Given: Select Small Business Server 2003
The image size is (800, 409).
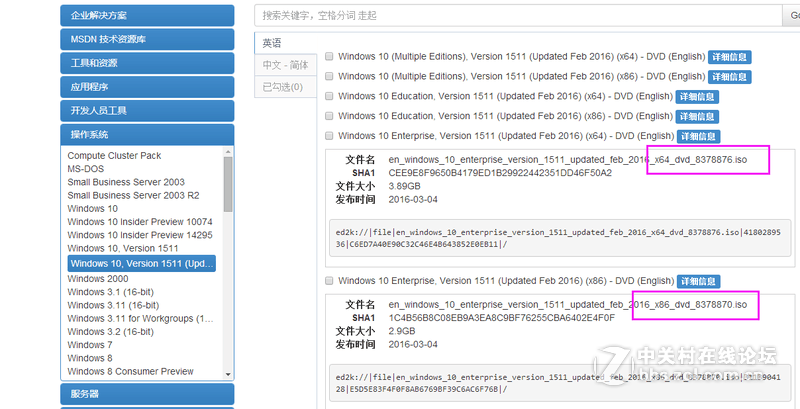Looking at the screenshot, I should pos(126,182).
